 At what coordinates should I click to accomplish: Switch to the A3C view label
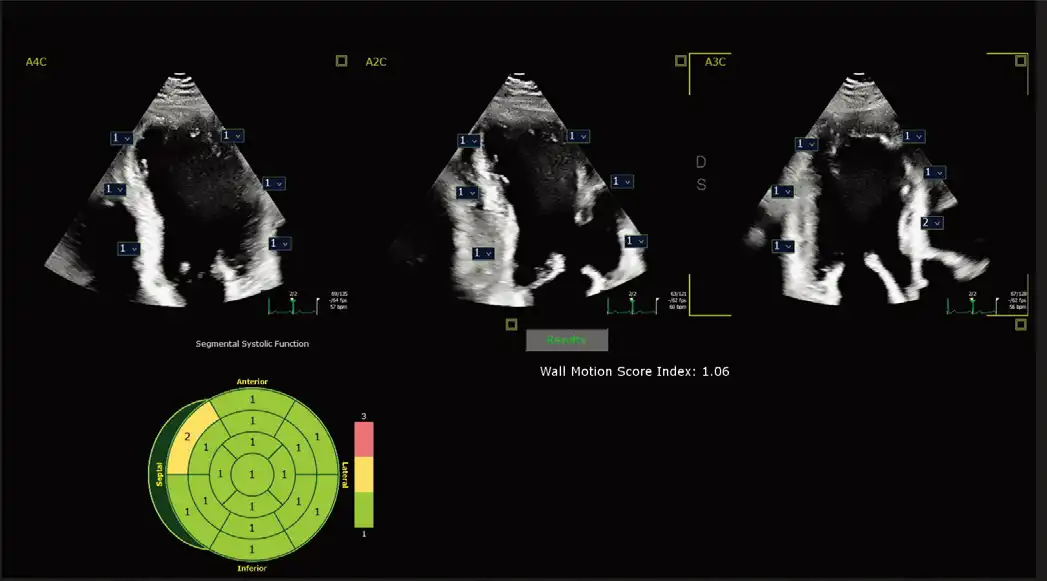(715, 62)
